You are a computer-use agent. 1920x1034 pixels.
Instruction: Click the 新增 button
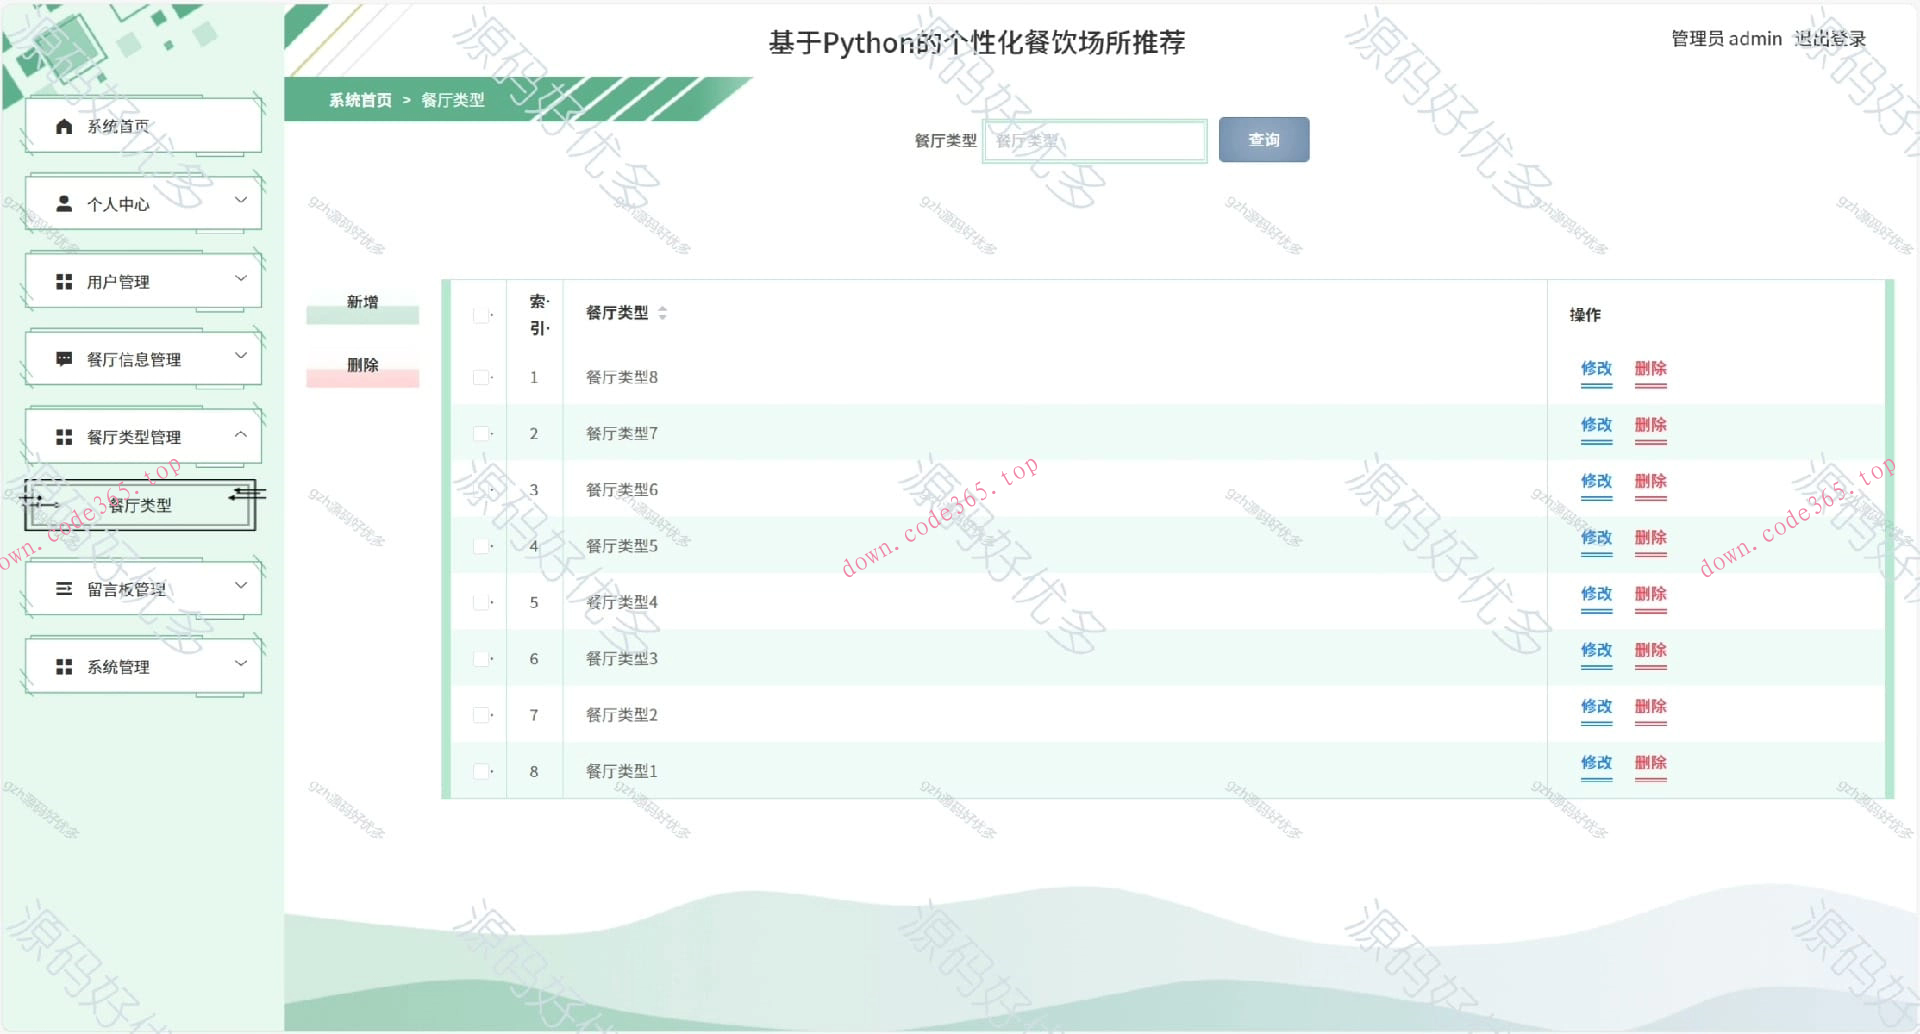coord(362,303)
